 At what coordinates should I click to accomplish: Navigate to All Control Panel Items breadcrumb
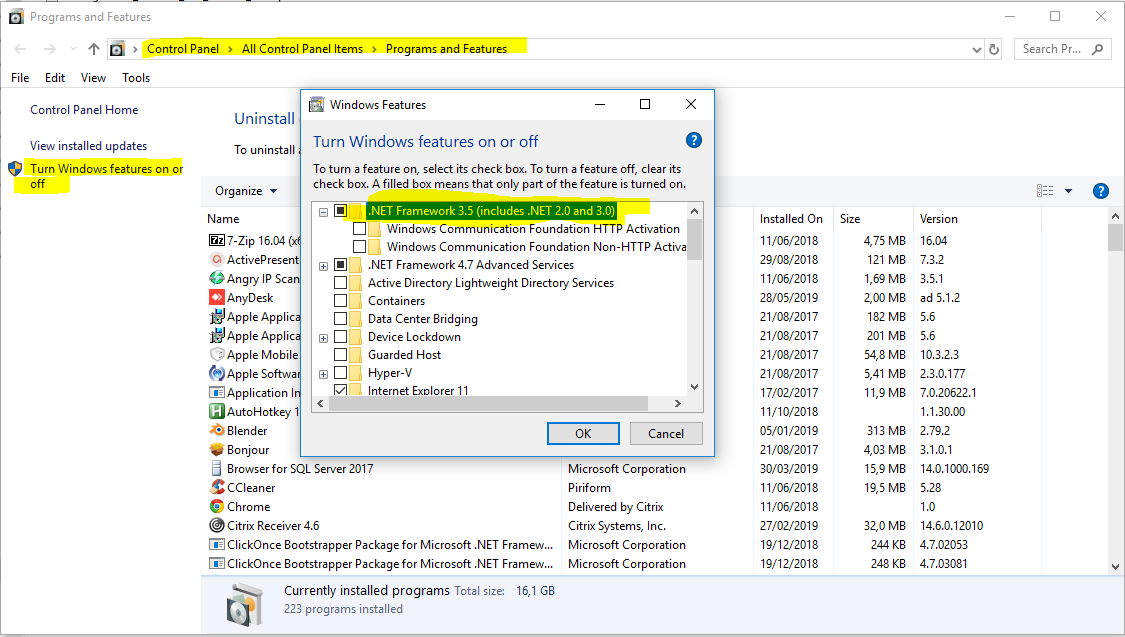tap(302, 49)
